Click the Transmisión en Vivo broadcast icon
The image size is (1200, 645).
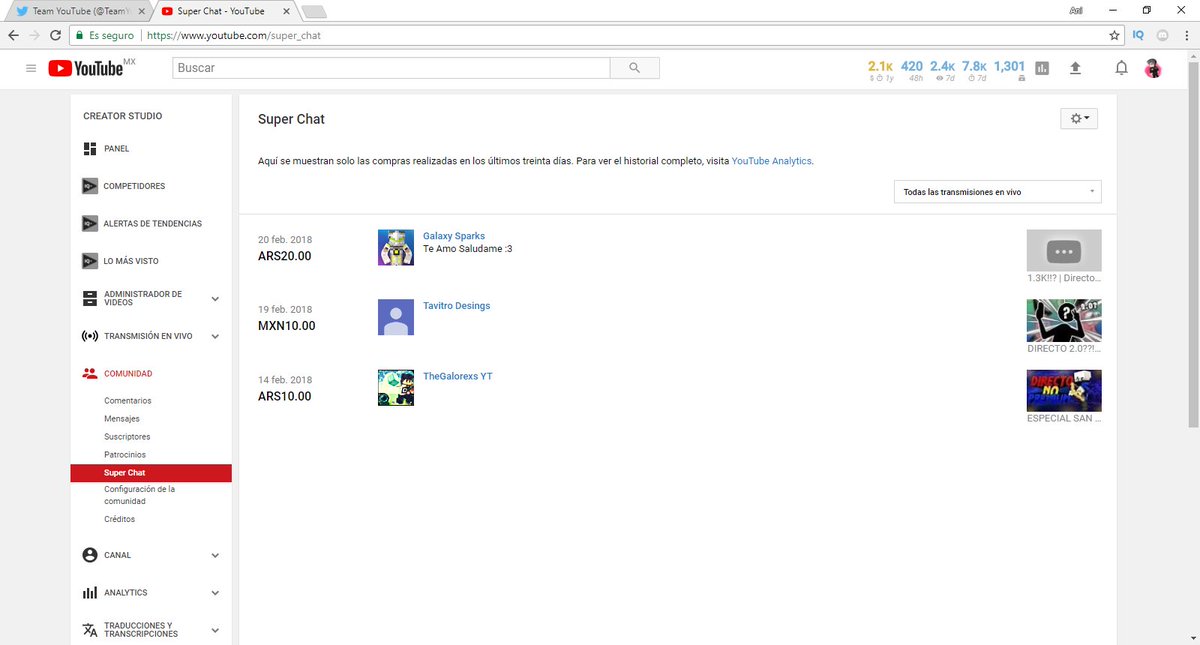pyautogui.click(x=90, y=336)
